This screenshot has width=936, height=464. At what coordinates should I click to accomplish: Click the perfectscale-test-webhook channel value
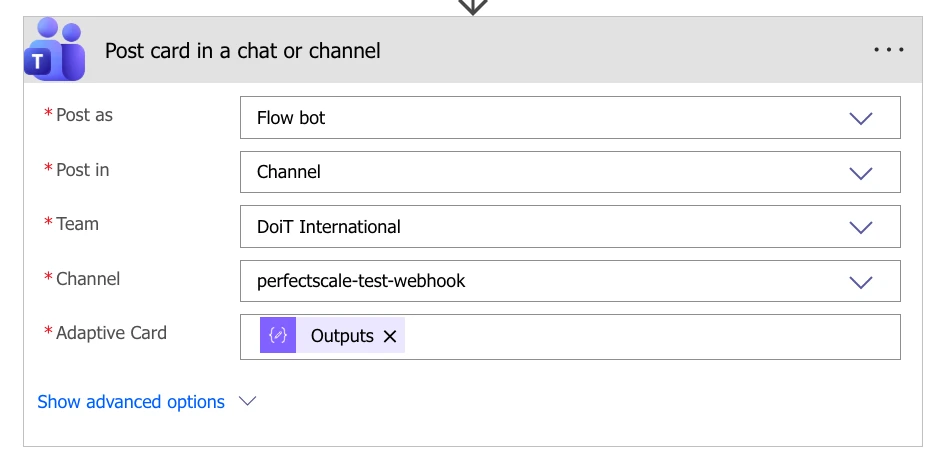361,281
